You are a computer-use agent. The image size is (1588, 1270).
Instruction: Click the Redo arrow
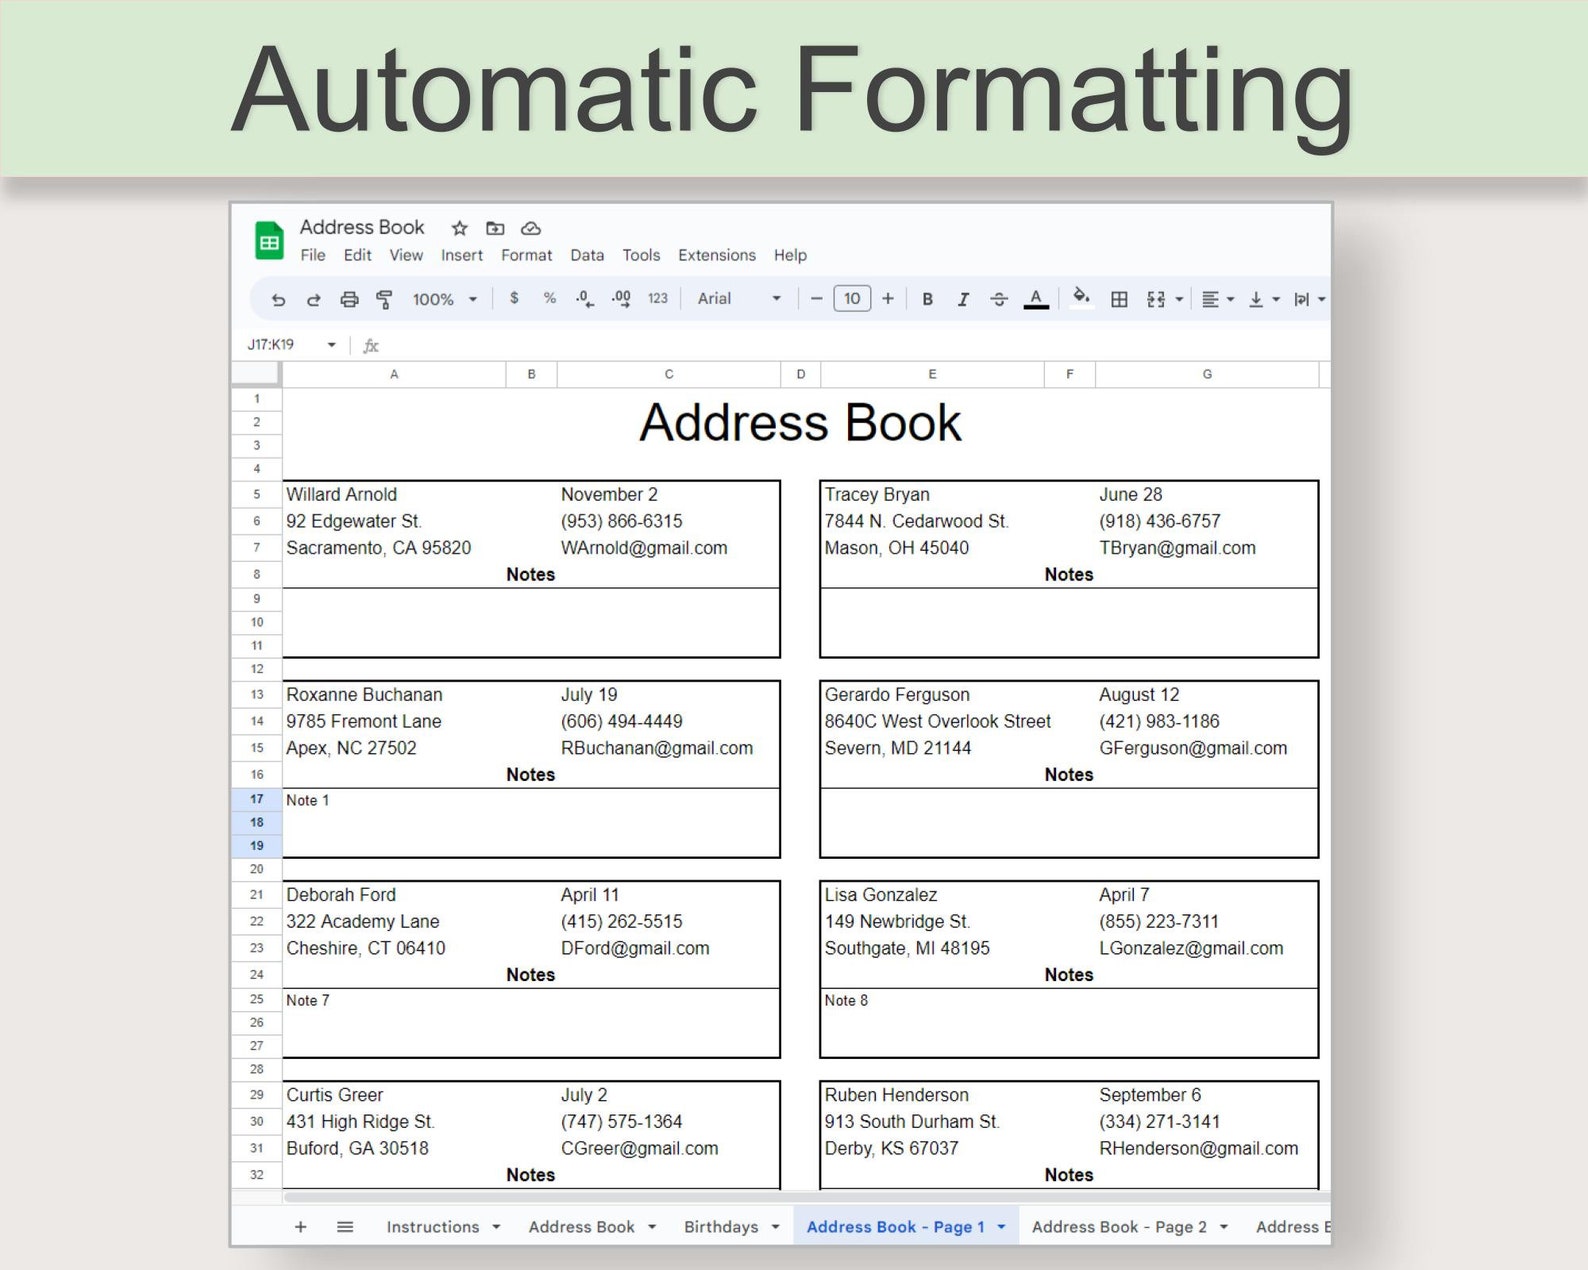click(x=313, y=299)
